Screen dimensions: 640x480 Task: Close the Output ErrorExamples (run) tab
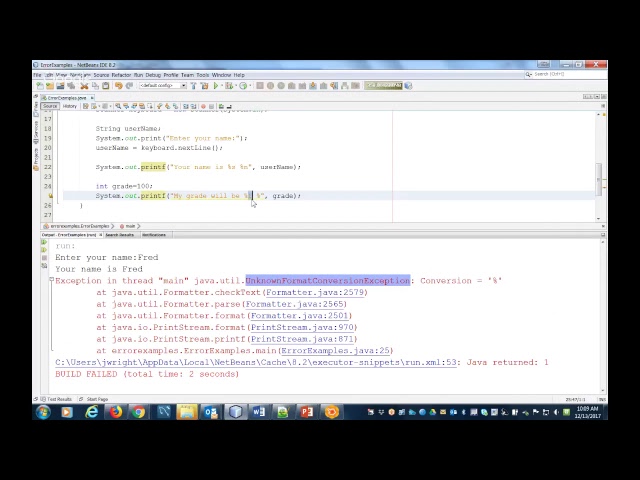(100, 235)
